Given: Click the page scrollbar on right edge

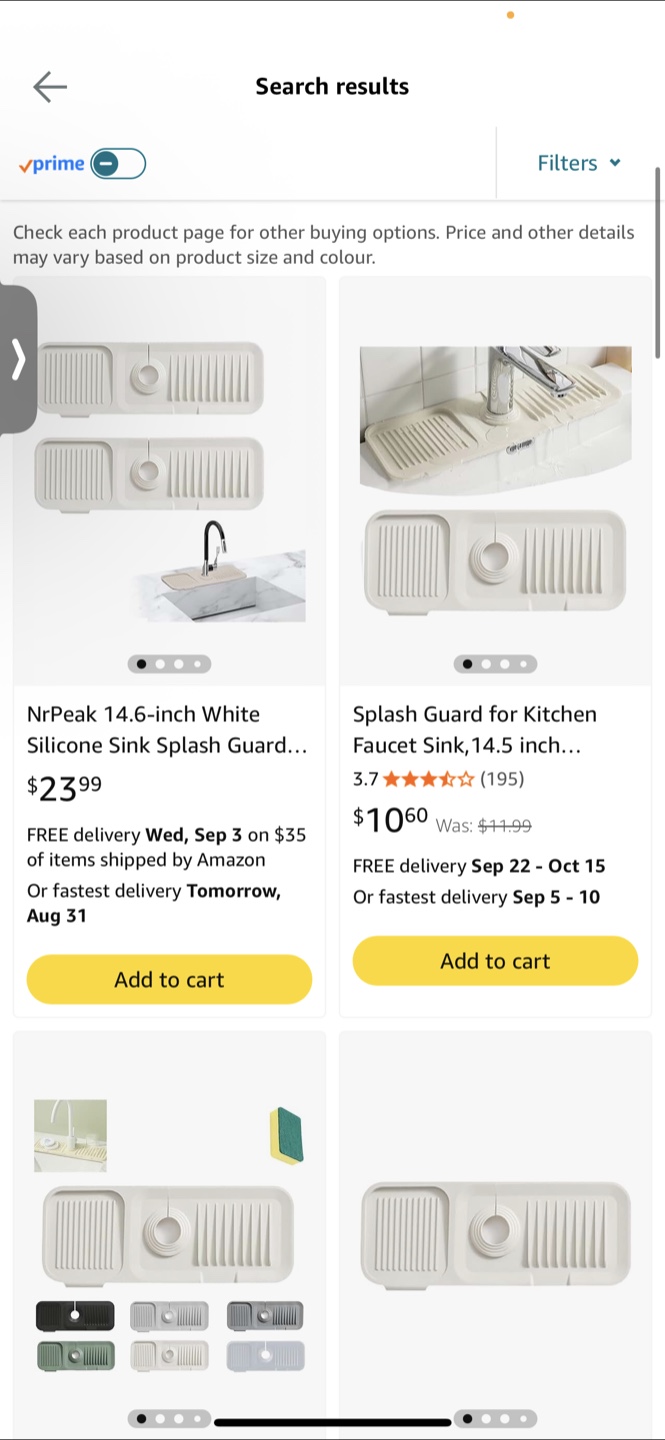Looking at the screenshot, I should click(657, 262).
